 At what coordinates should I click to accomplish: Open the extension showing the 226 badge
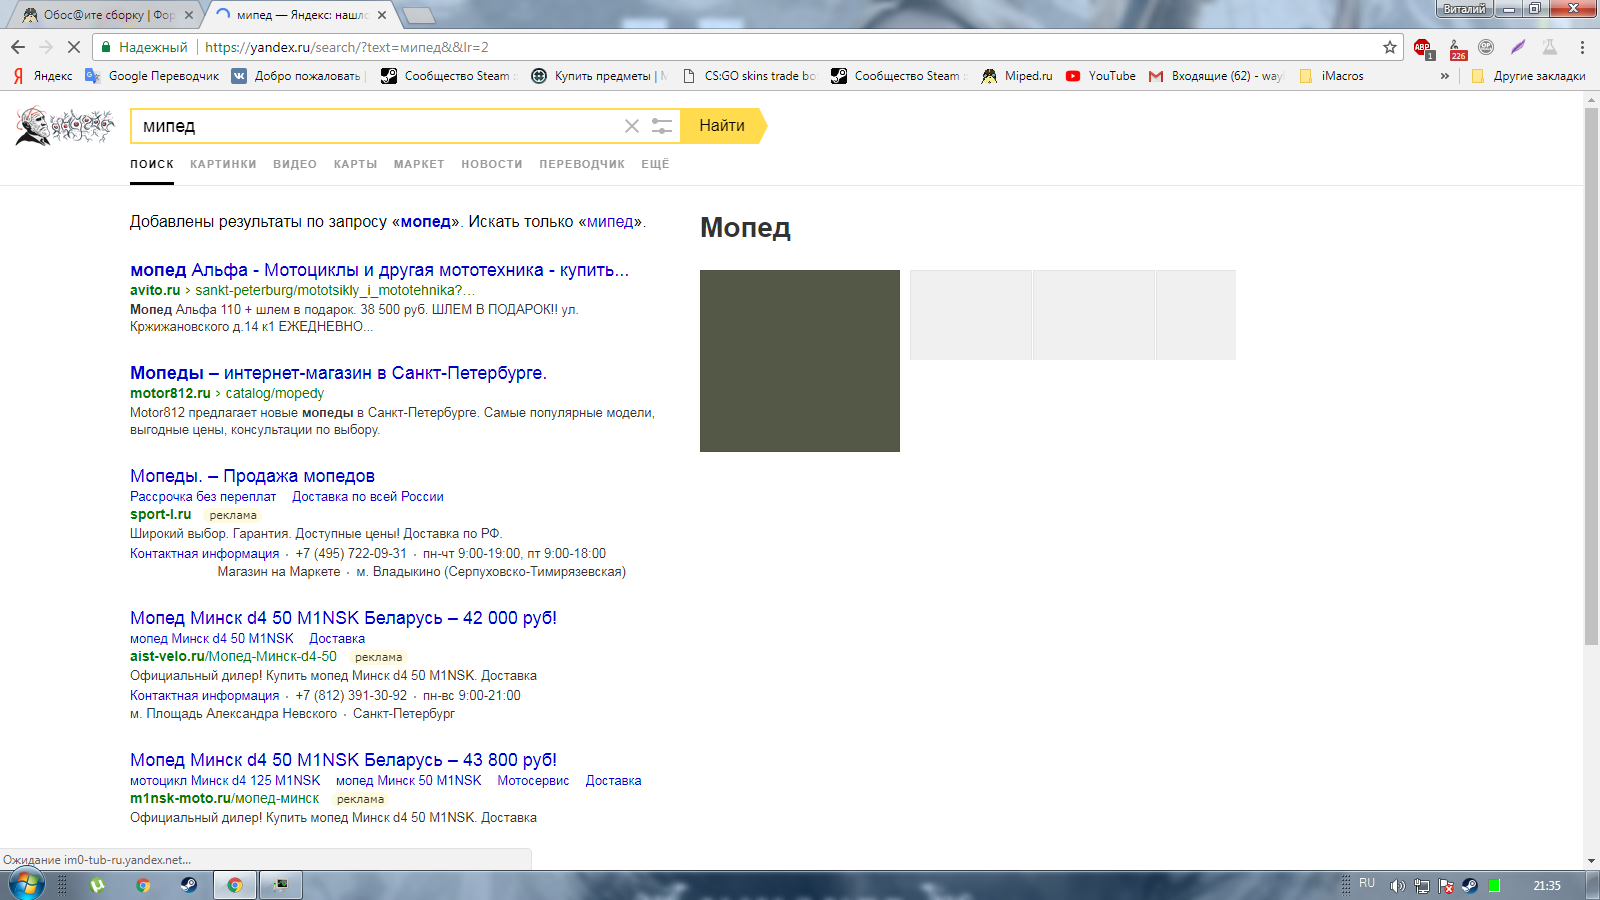click(x=1457, y=48)
